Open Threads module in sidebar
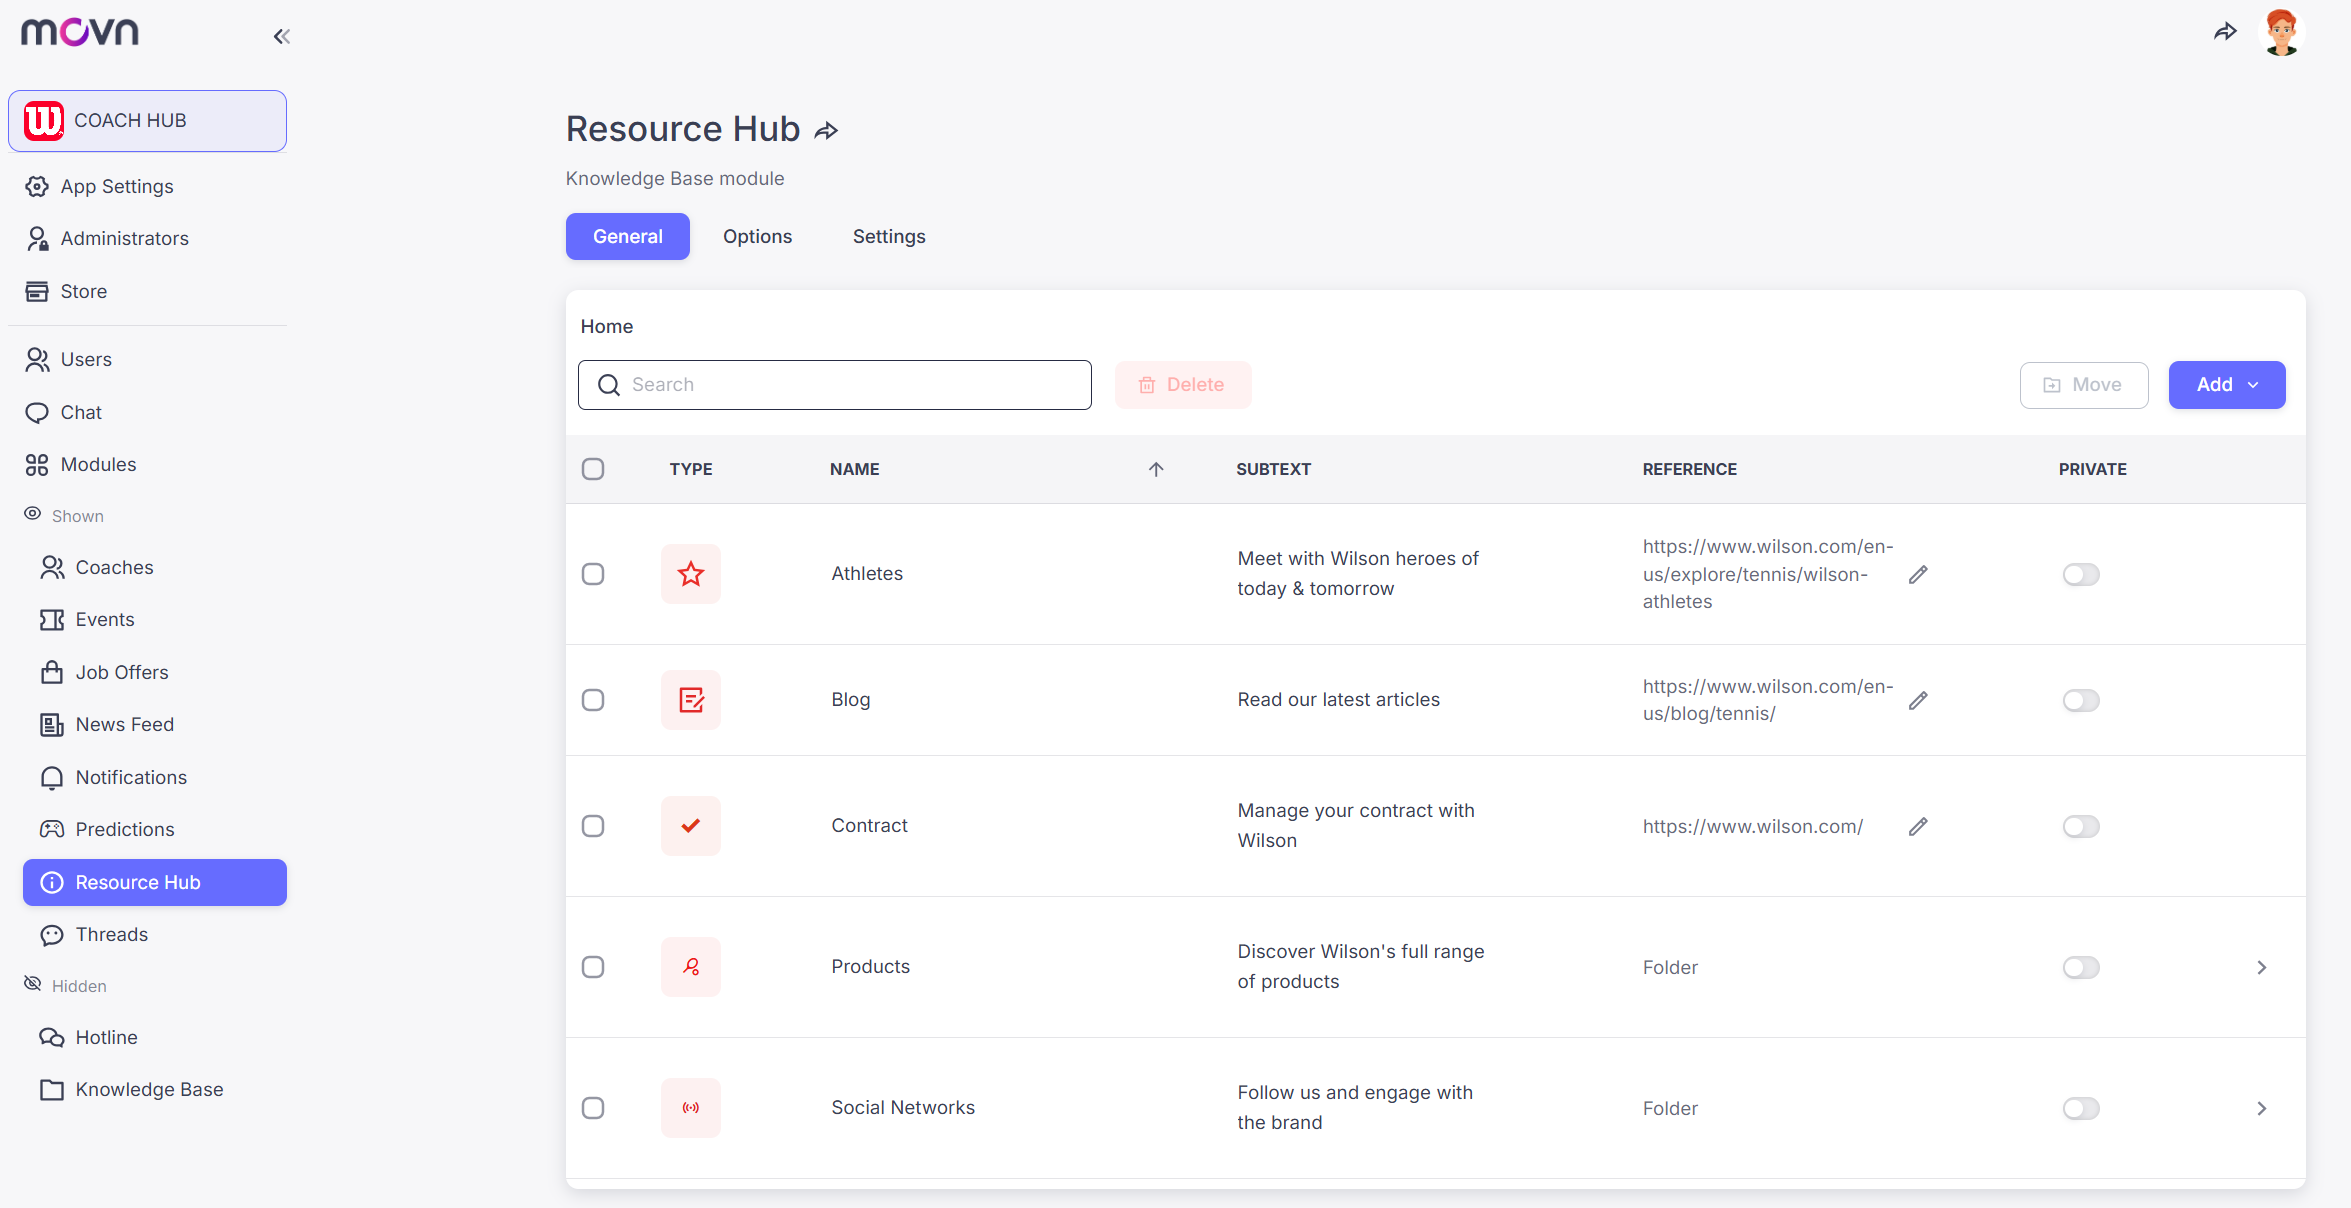This screenshot has width=2351, height=1208. [111, 934]
